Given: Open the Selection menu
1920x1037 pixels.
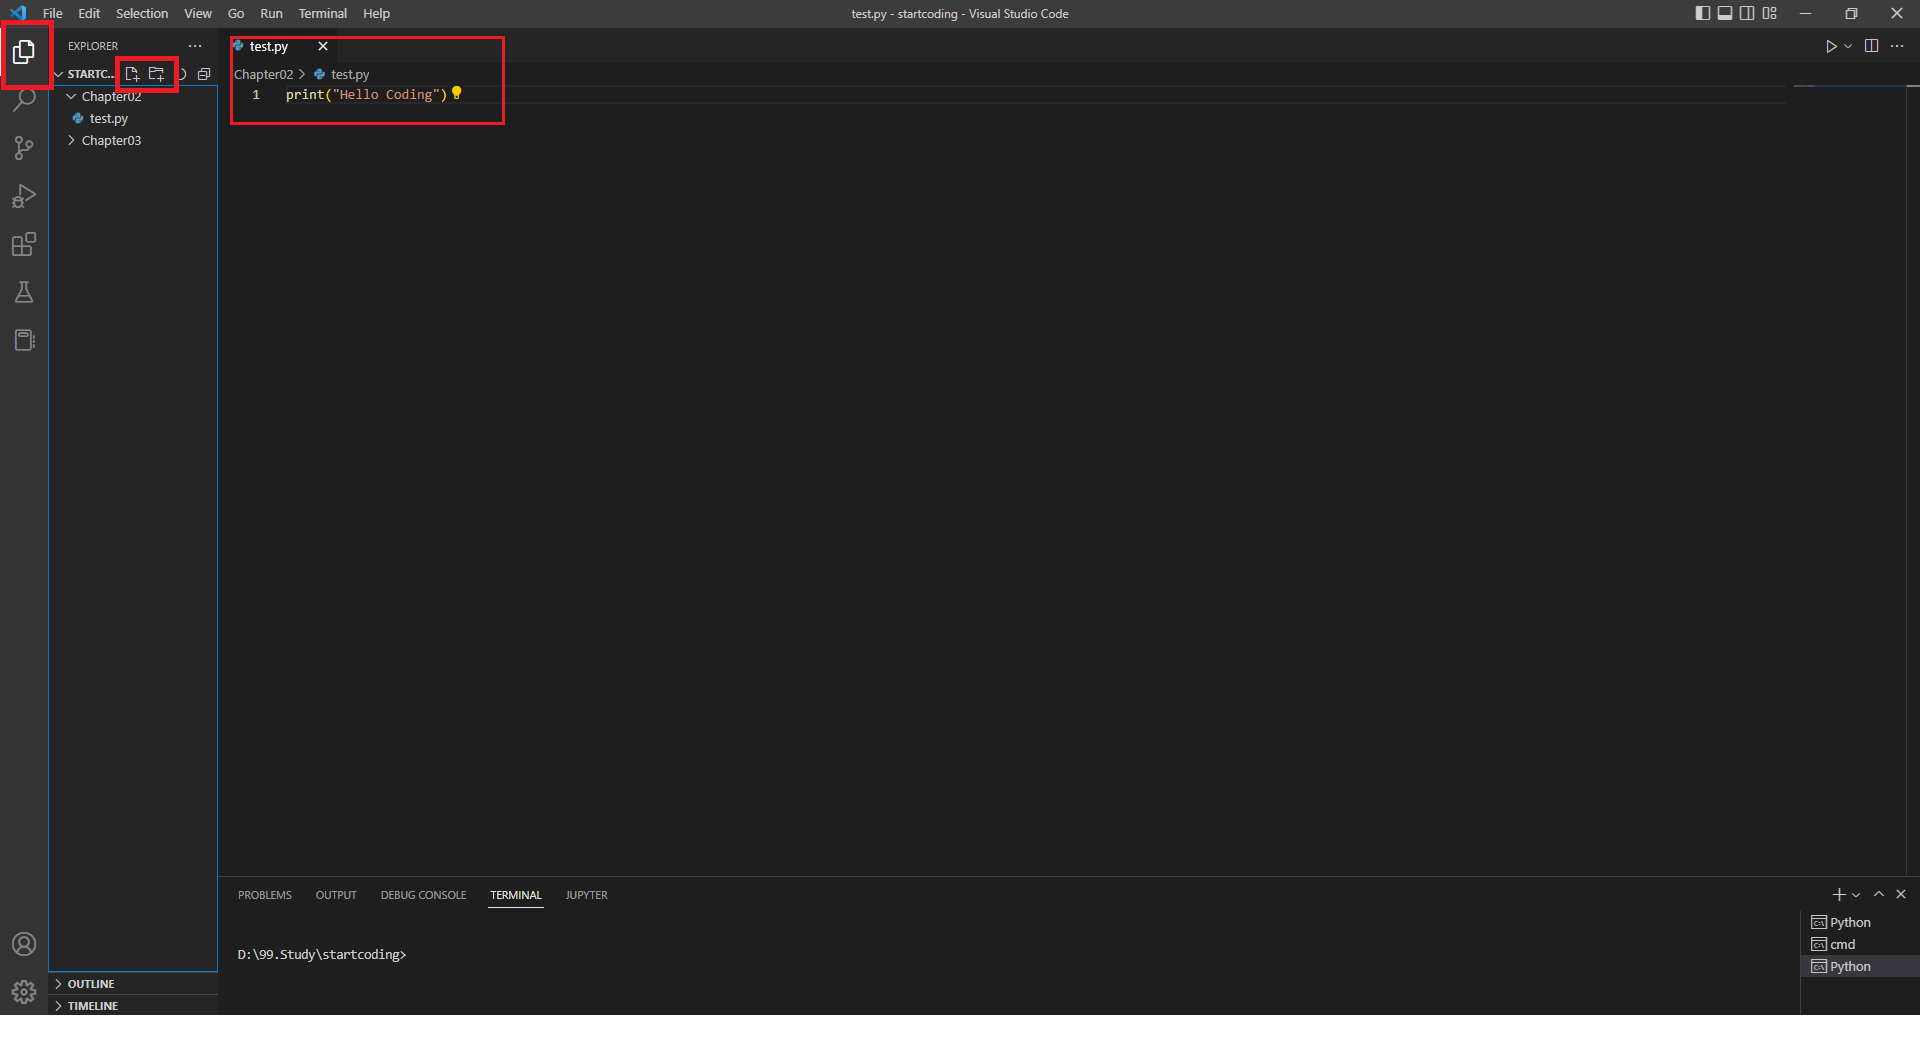Looking at the screenshot, I should click(x=142, y=13).
